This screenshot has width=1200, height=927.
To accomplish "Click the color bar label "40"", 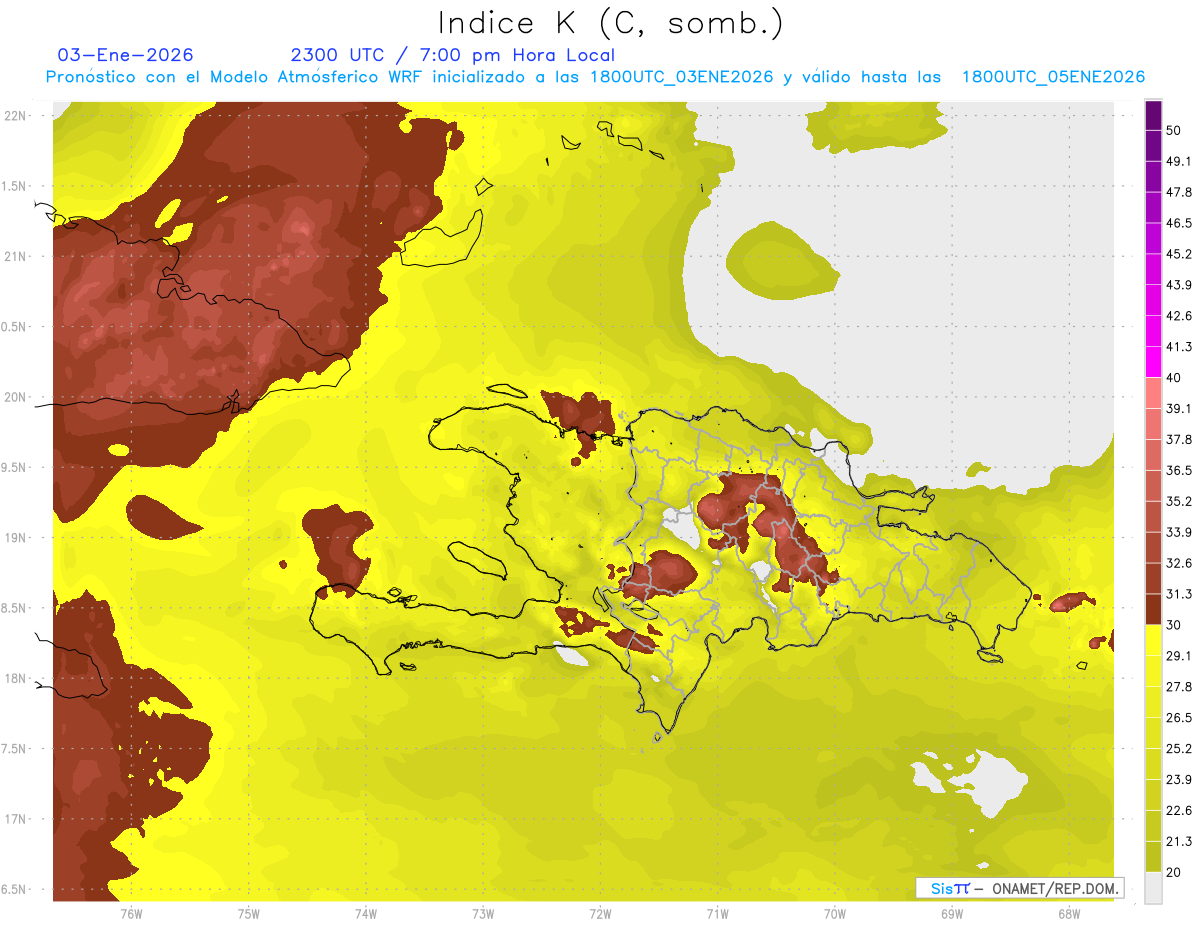I will (x=1174, y=378).
